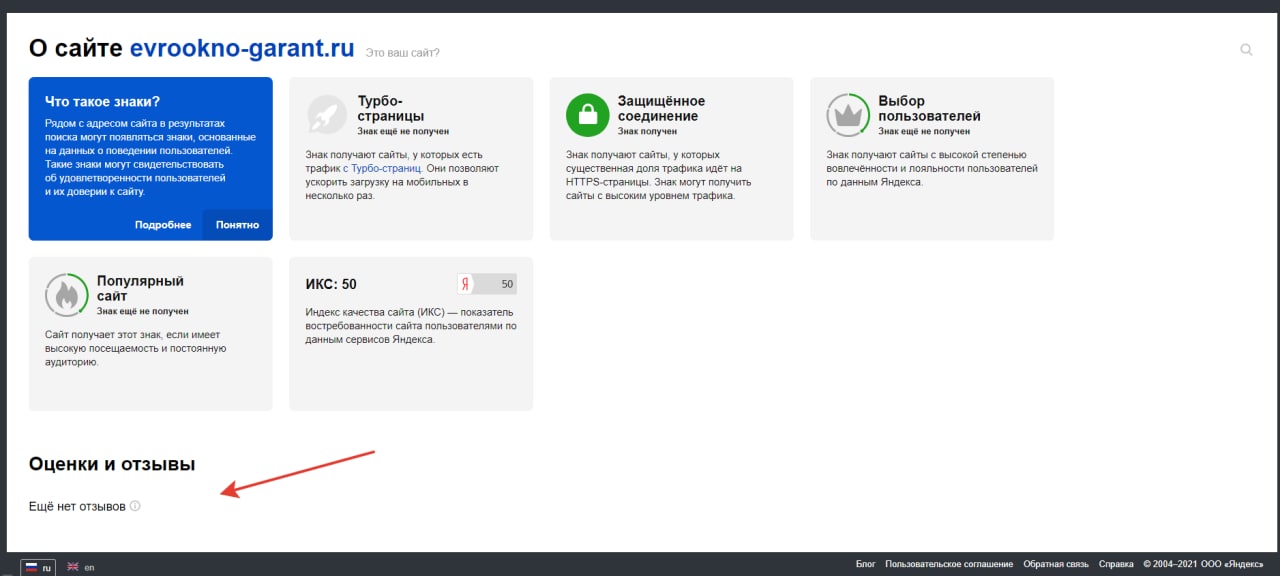Image resolution: width=1280 pixels, height=576 pixels.
Task: Click Знак ещё не получен under Популярный сайт
Action: coord(143,311)
